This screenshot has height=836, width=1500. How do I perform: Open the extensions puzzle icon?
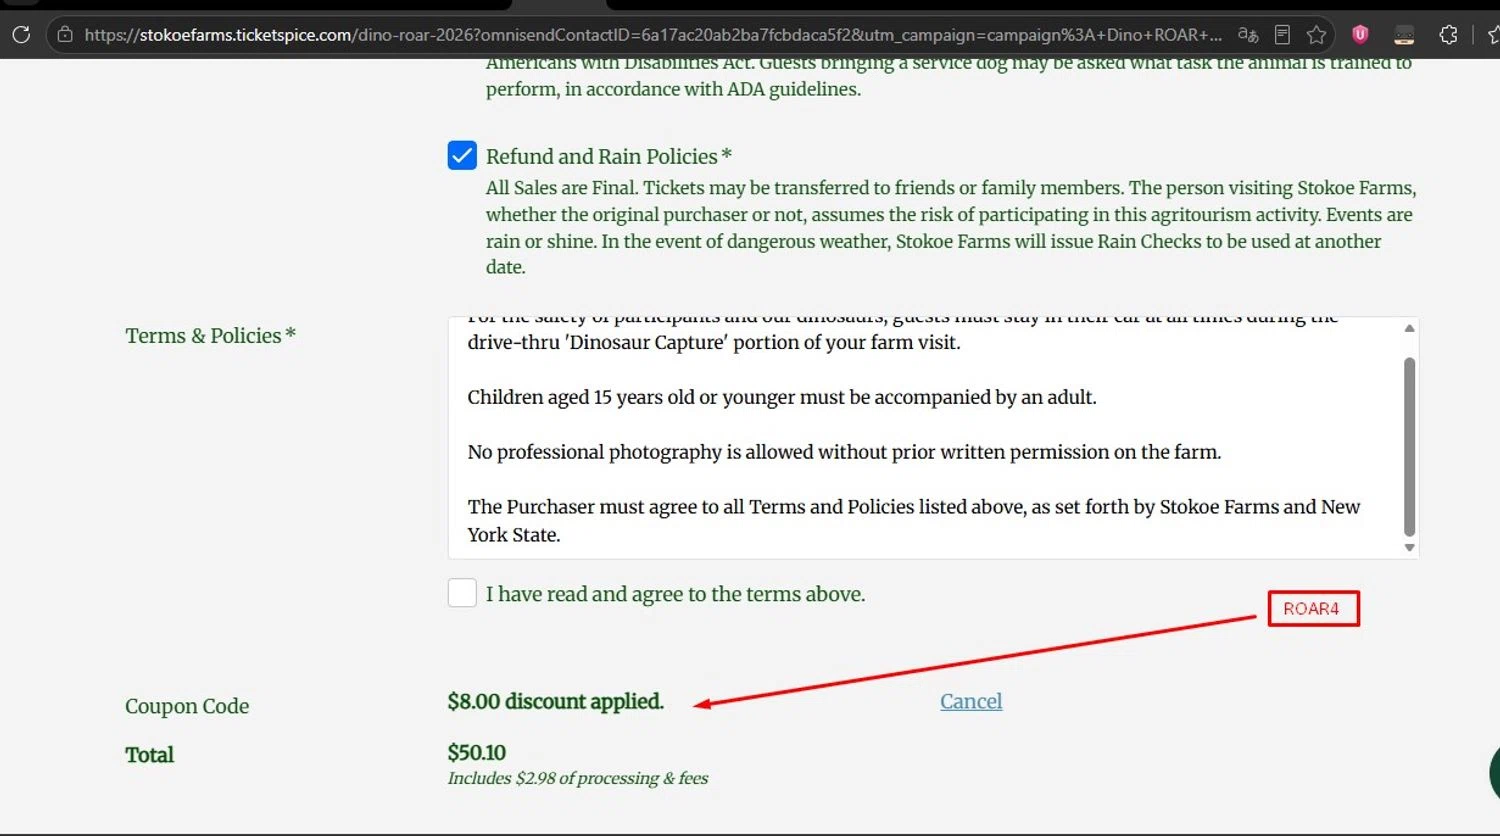1448,35
